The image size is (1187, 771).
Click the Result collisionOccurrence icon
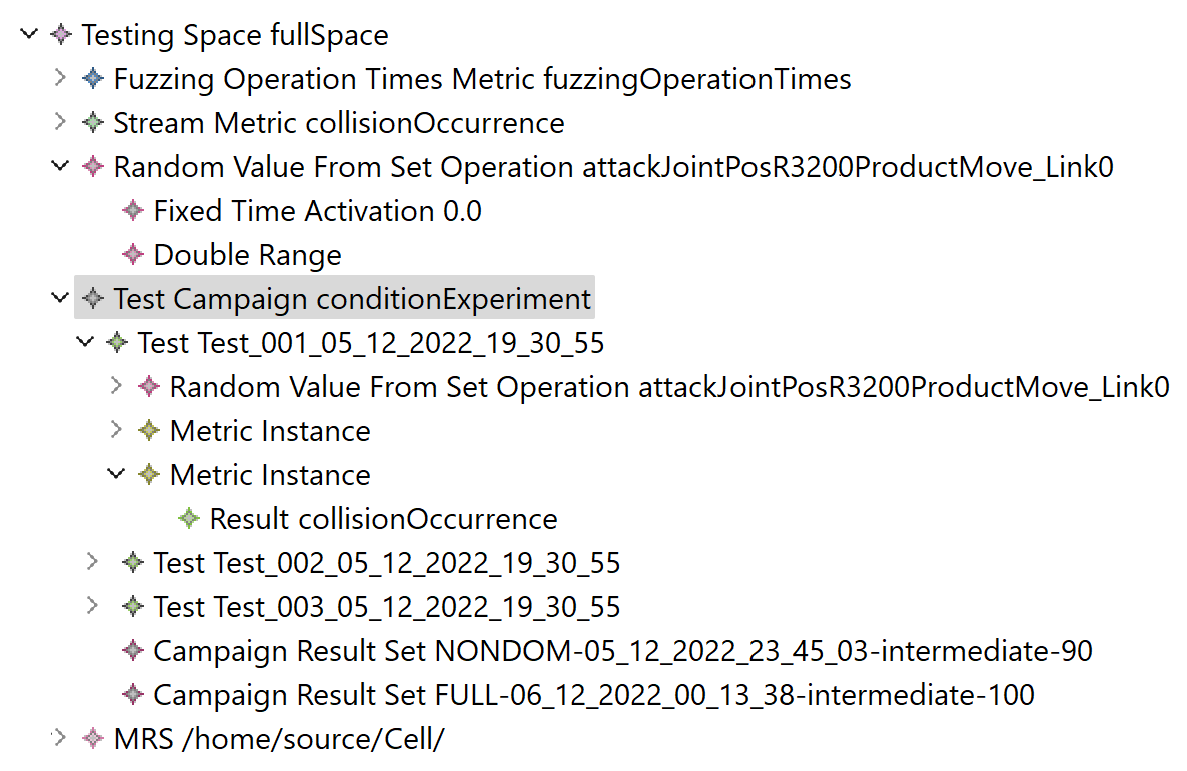click(189, 519)
